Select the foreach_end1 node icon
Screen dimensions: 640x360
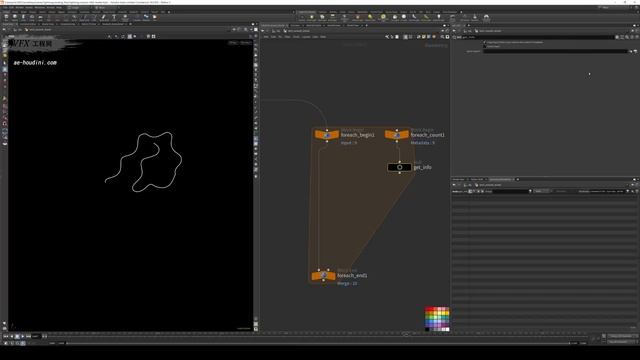324,276
